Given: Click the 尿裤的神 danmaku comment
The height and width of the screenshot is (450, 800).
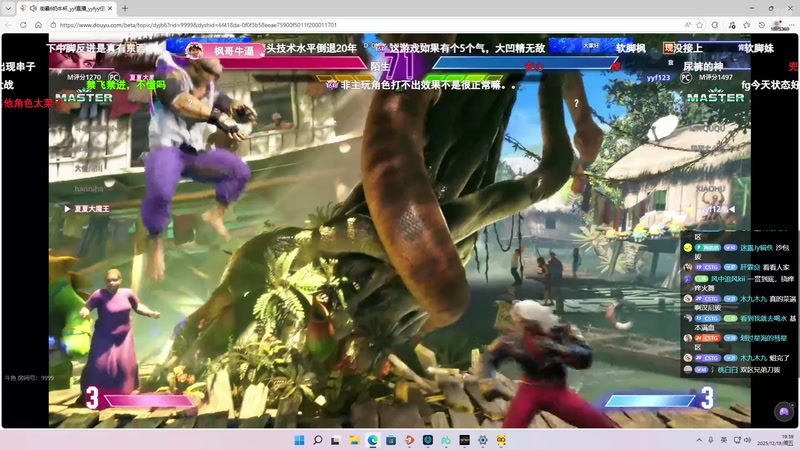Looking at the screenshot, I should tap(703, 66).
